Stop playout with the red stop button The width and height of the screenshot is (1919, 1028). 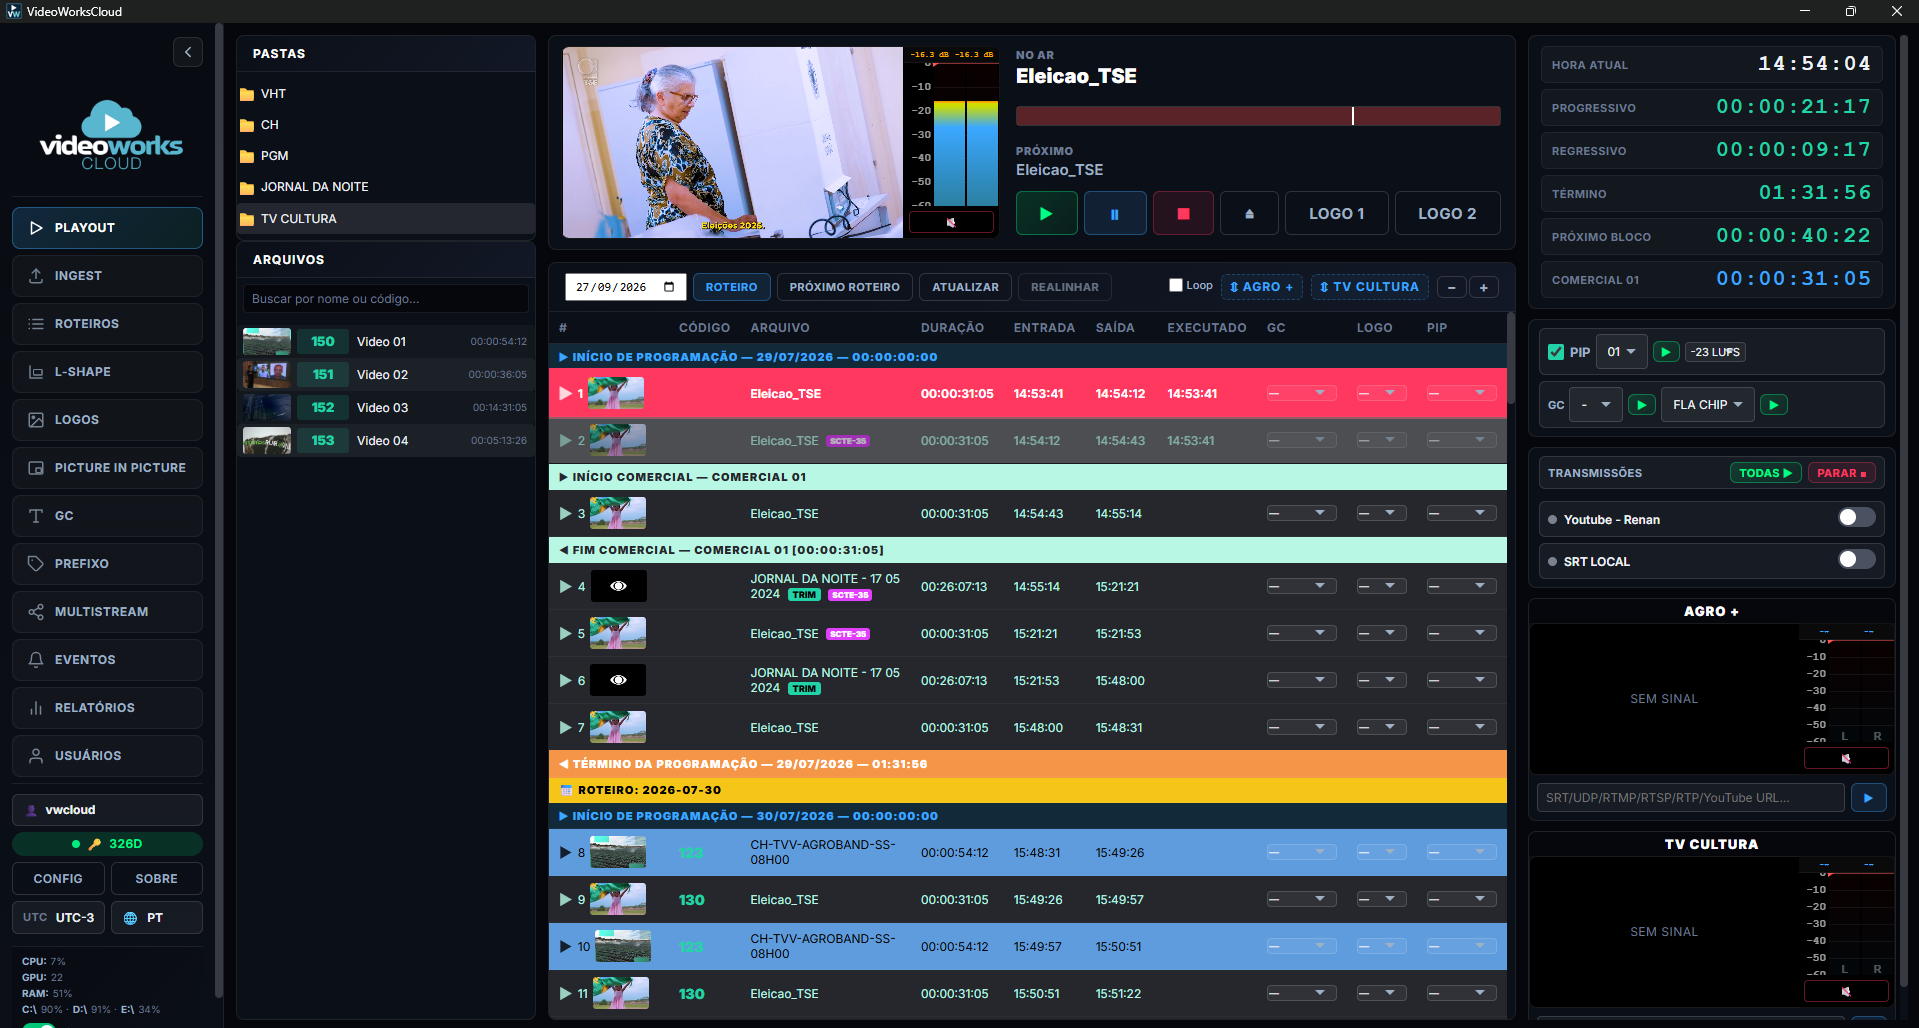pos(1183,213)
